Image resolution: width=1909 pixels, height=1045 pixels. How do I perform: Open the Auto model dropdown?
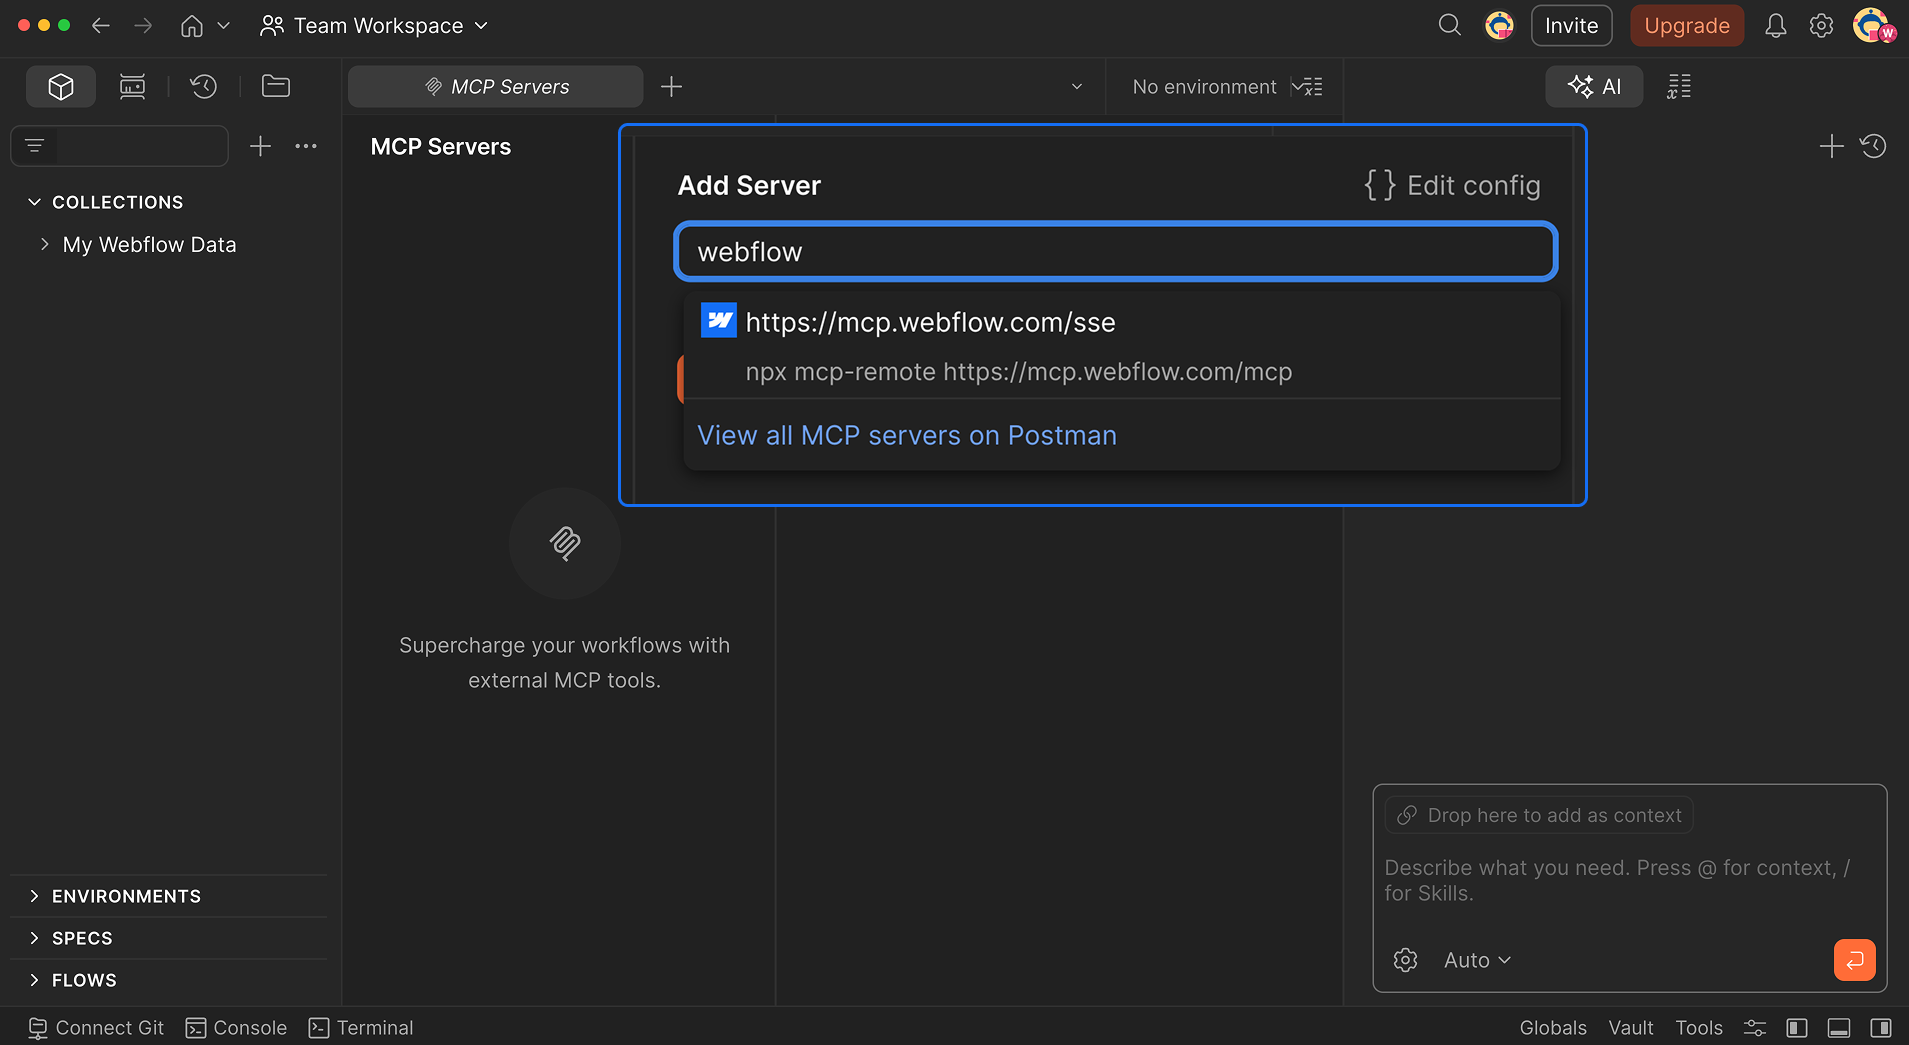pos(1477,960)
